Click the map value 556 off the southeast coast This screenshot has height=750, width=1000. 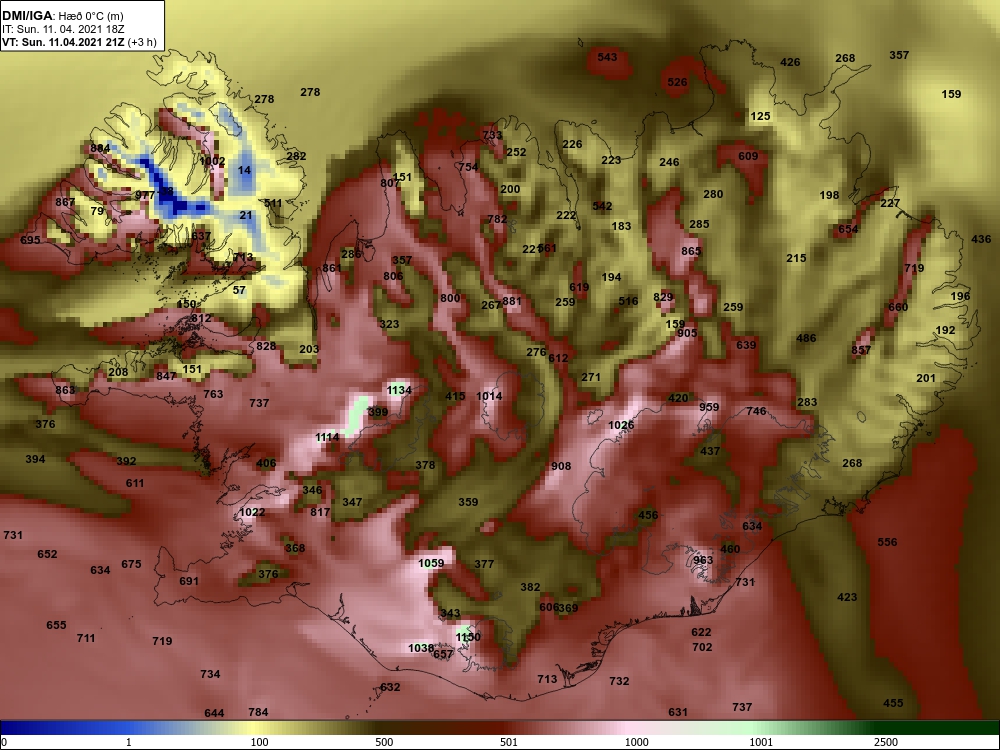pyautogui.click(x=887, y=543)
